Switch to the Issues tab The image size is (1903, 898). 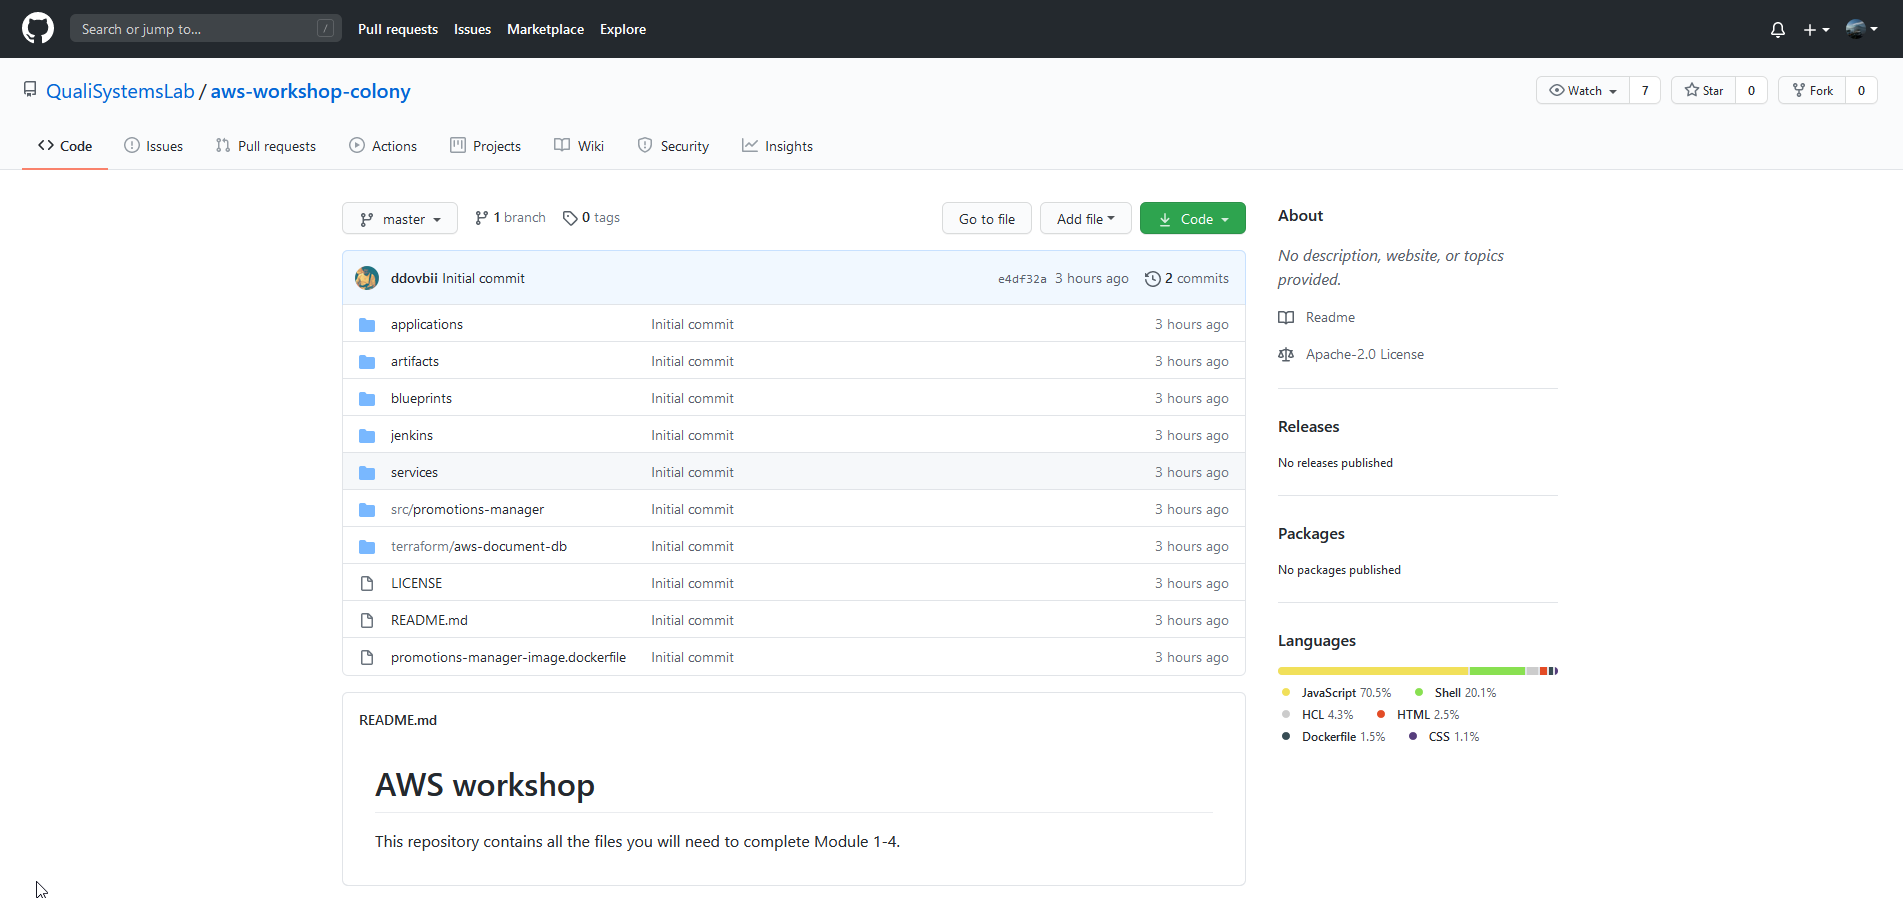[x=154, y=146]
